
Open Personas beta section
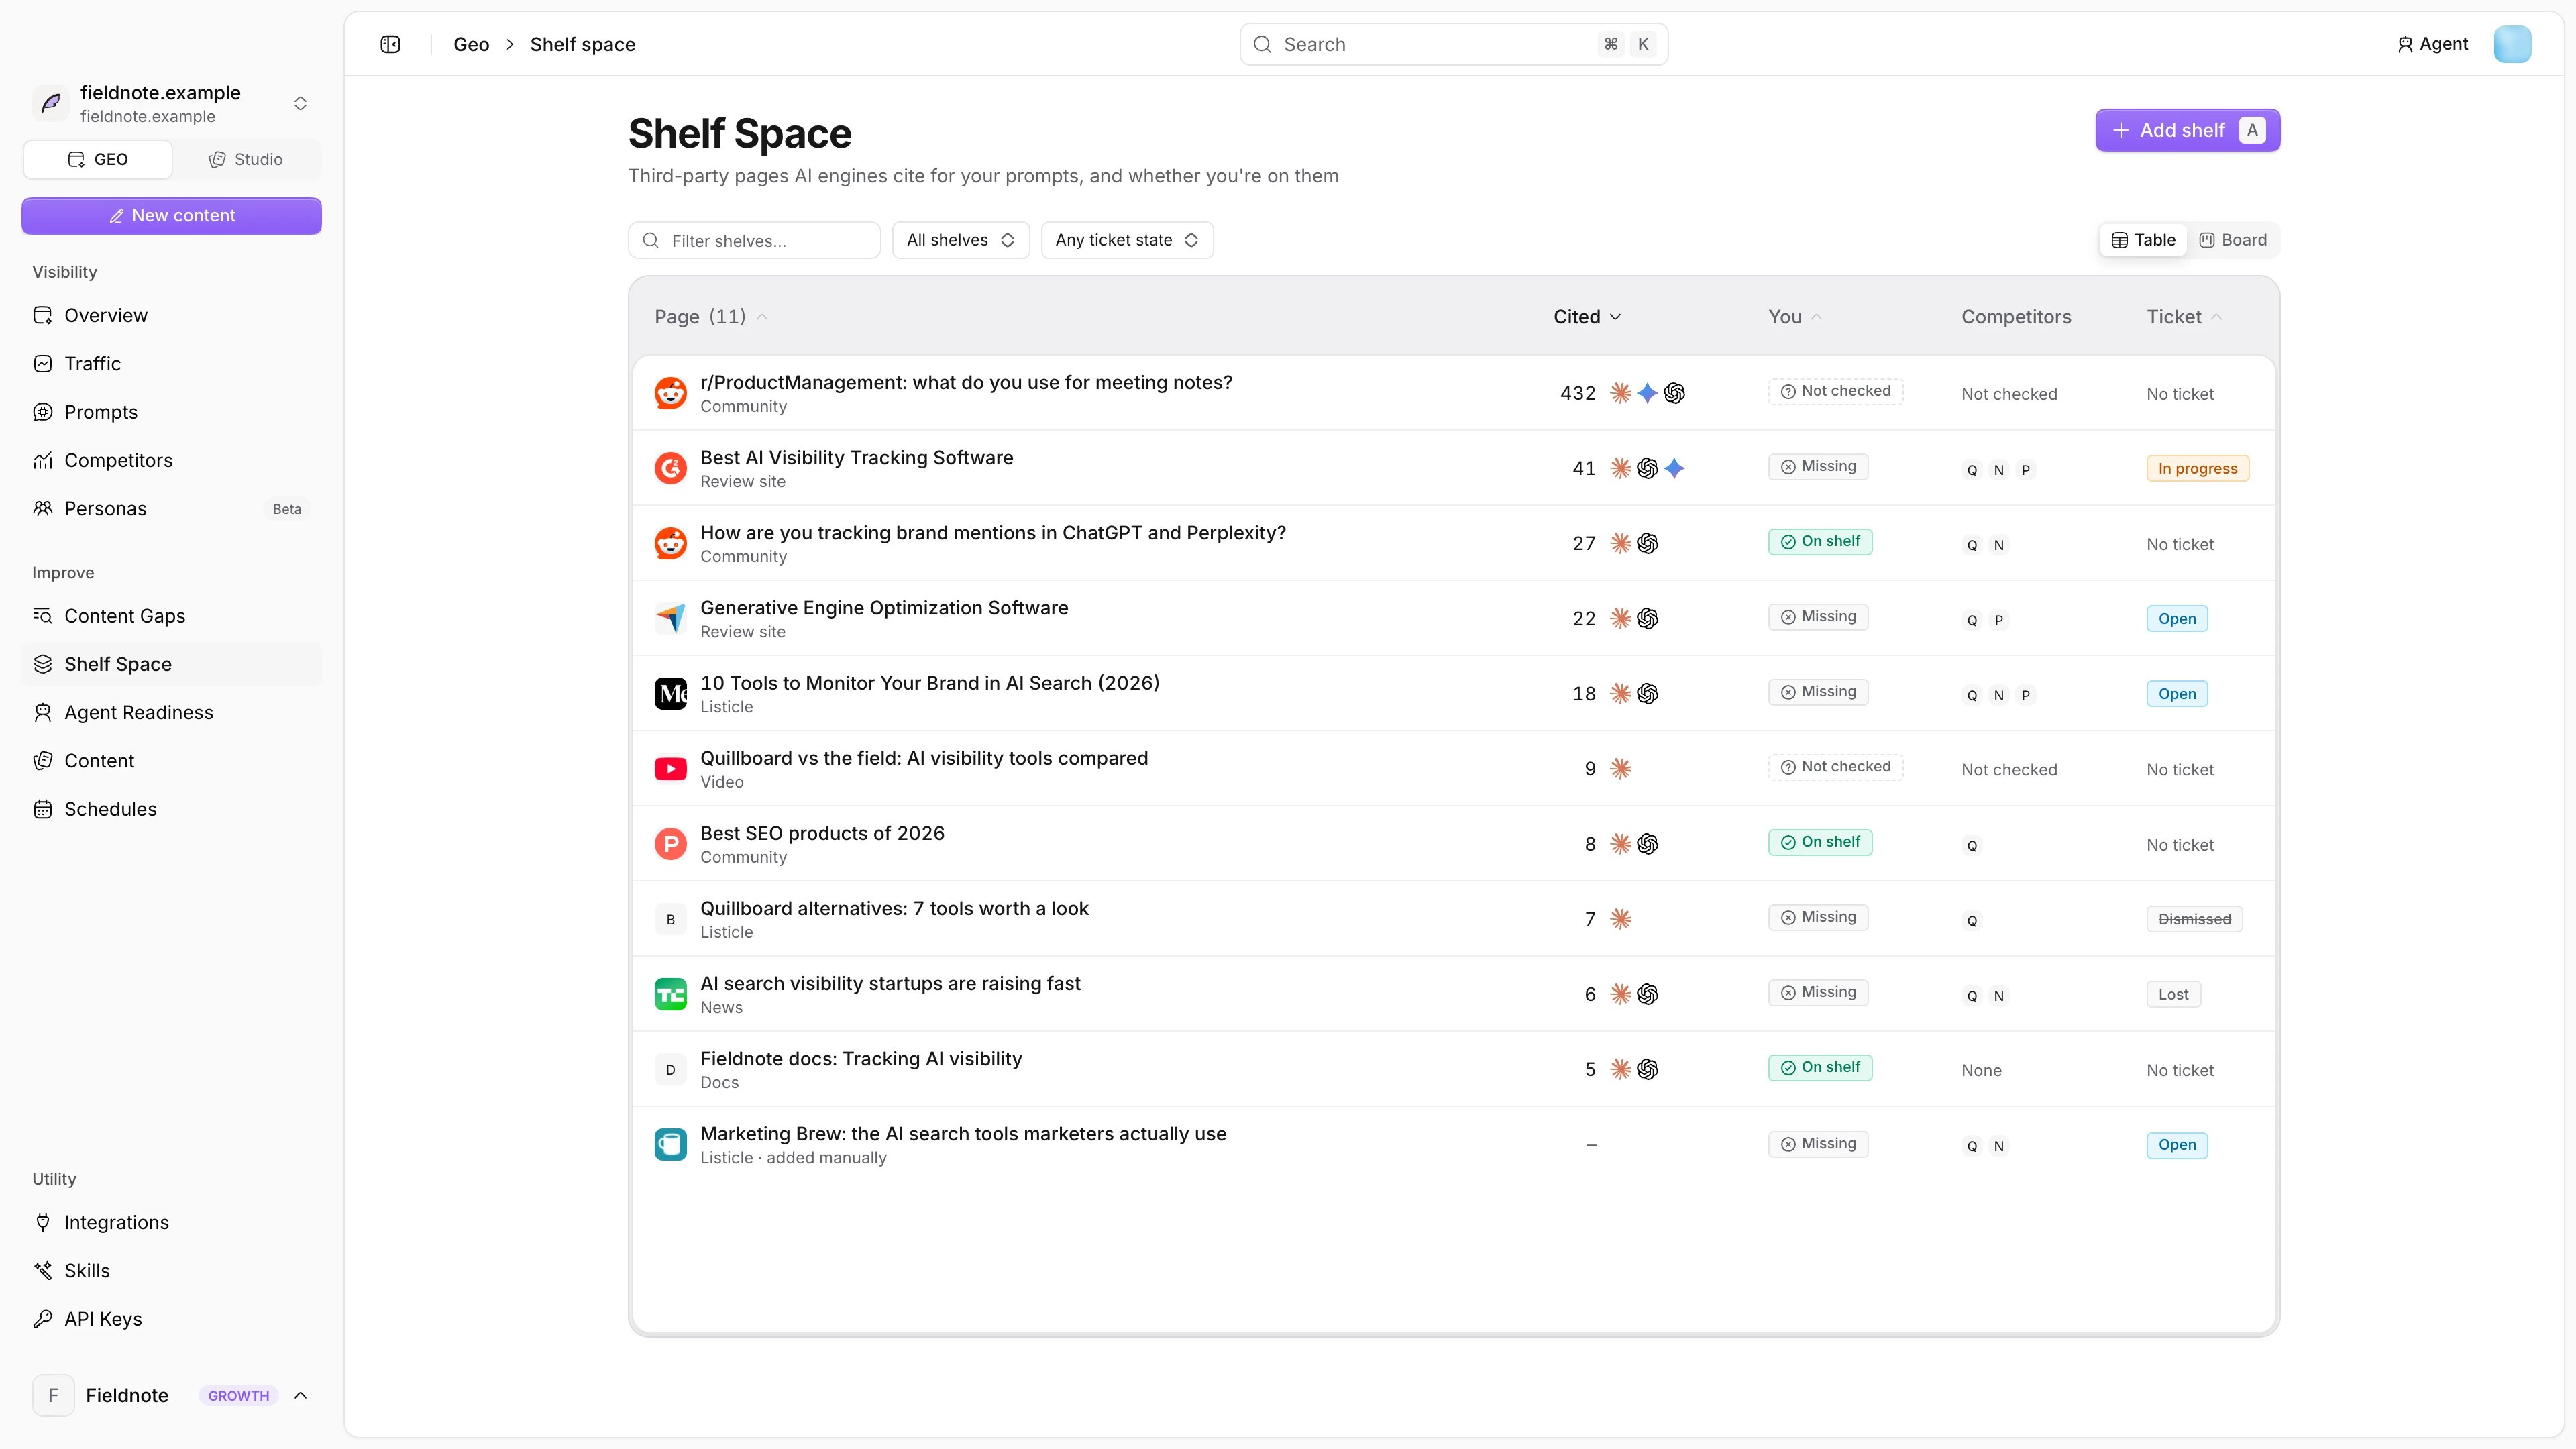tap(171, 509)
